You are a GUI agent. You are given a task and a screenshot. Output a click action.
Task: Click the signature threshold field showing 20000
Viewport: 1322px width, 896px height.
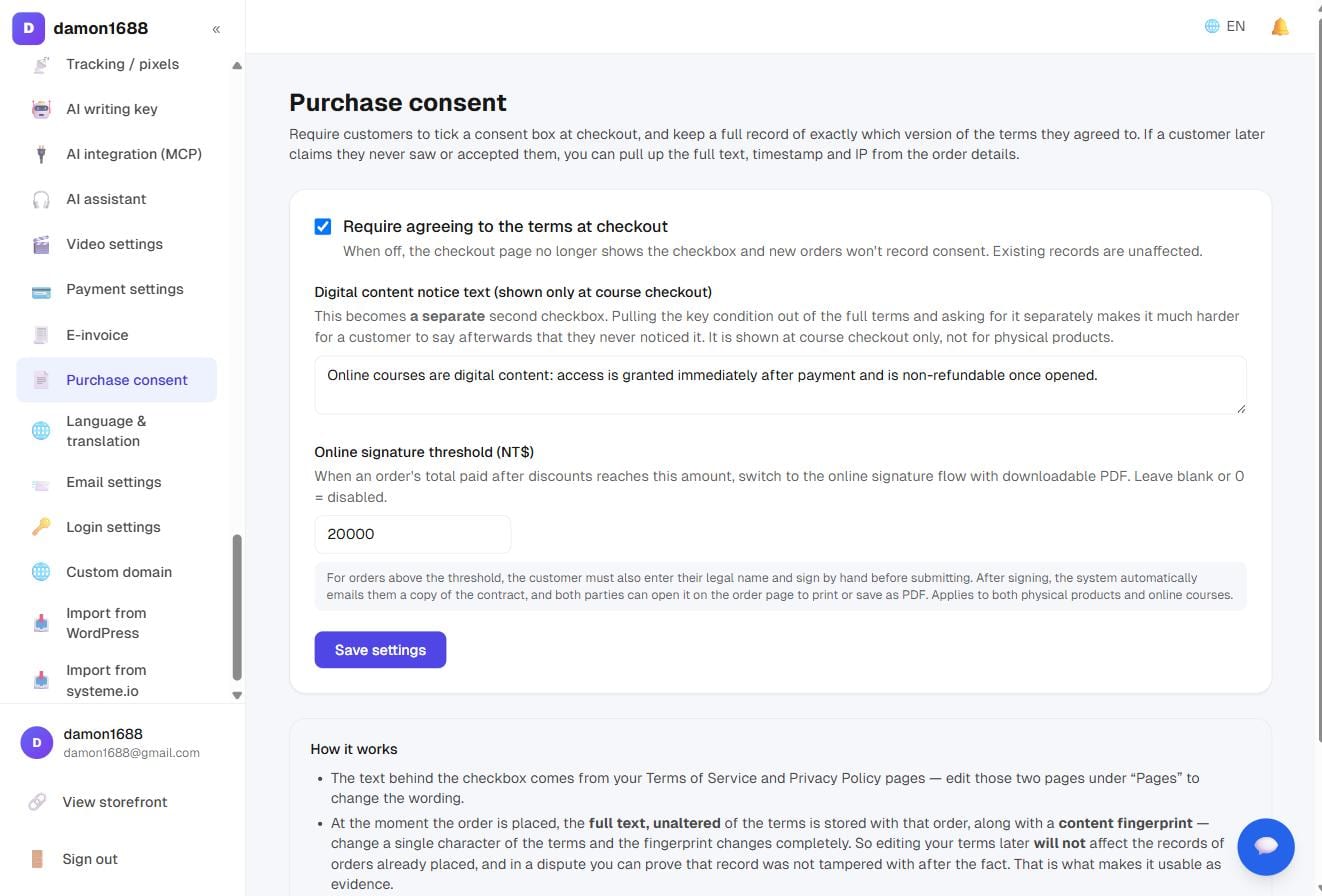click(413, 534)
